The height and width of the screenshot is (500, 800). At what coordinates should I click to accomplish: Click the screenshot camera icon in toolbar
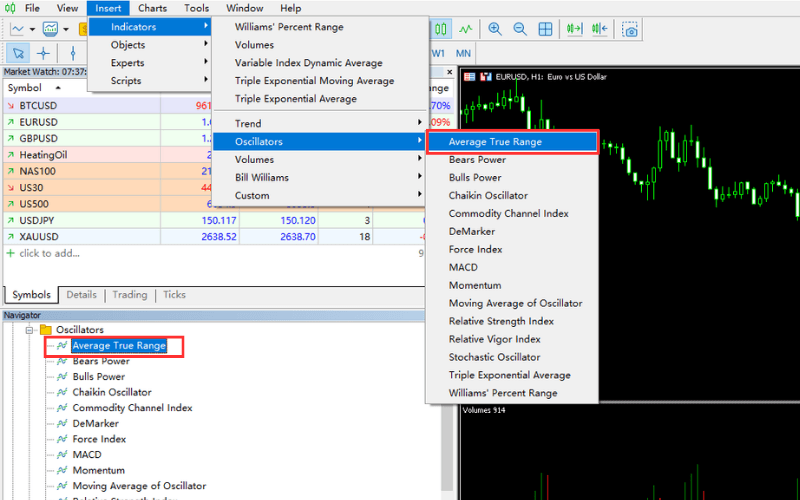(630, 29)
